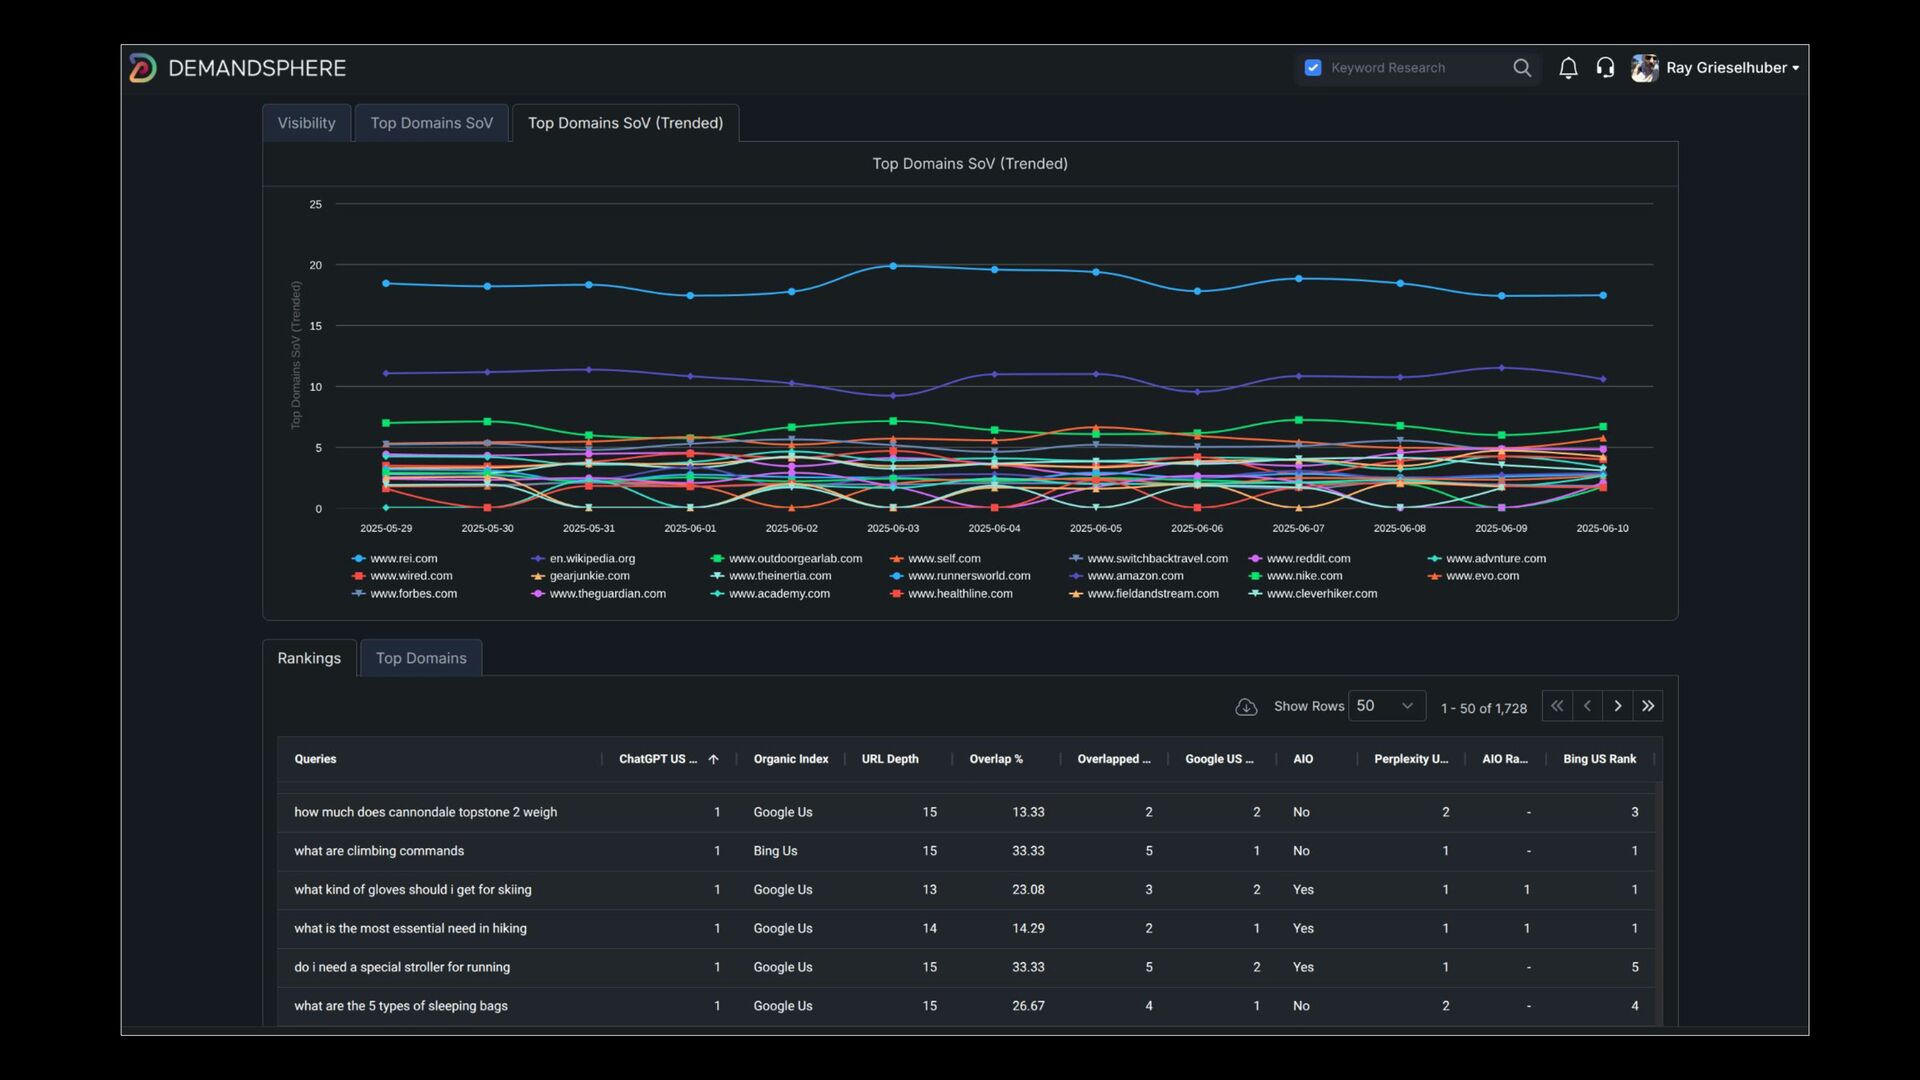The image size is (1920, 1080).
Task: Toggle www.rei.com series in legend
Action: [x=403, y=559]
